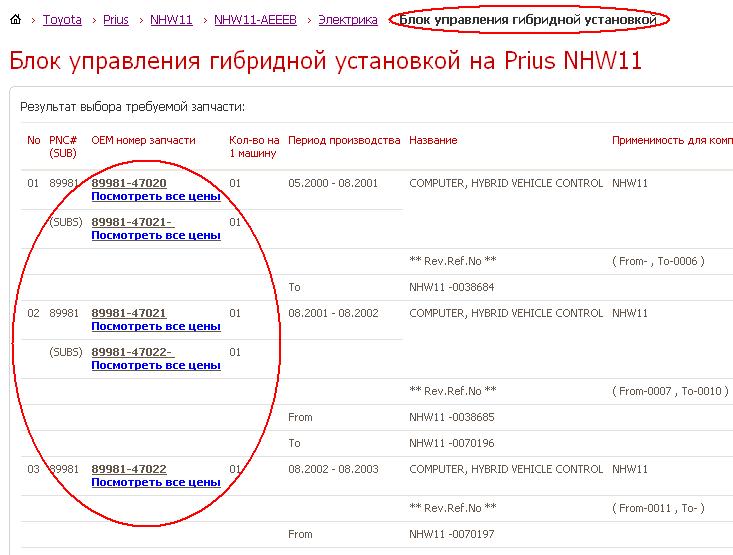Screen dimensions: 733x555
Task: View all prices for row 02 substitute part
Action: (x=155, y=365)
